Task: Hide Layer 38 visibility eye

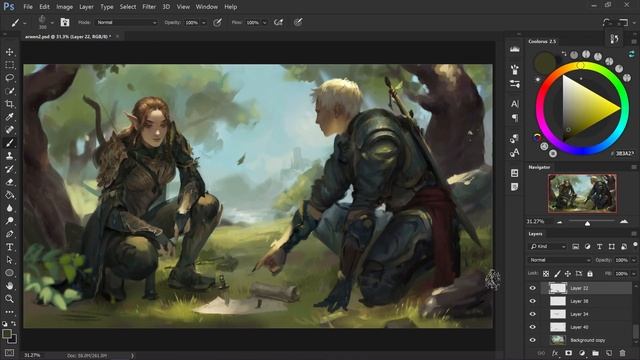Action: (533, 301)
